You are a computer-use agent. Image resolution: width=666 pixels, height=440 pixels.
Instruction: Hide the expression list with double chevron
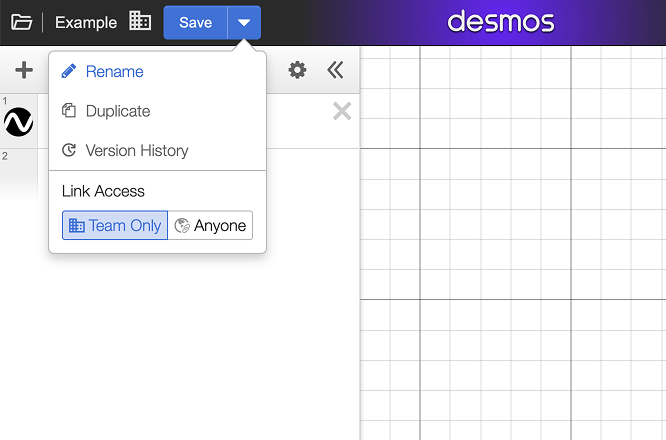point(335,70)
